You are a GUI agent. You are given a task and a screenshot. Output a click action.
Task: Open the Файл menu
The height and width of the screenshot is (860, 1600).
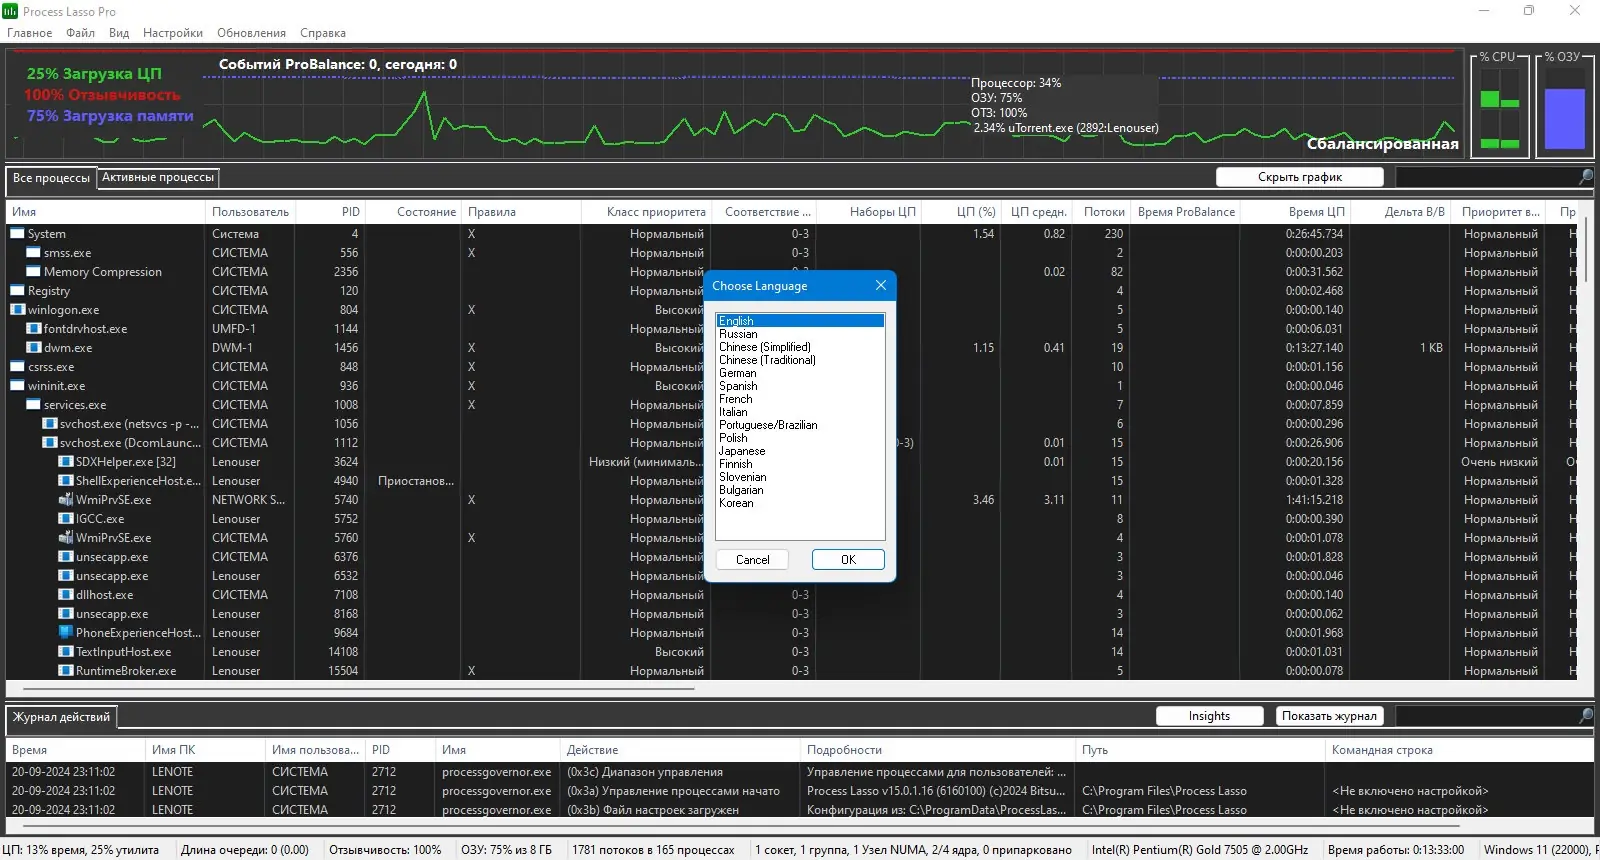pyautogui.click(x=81, y=33)
